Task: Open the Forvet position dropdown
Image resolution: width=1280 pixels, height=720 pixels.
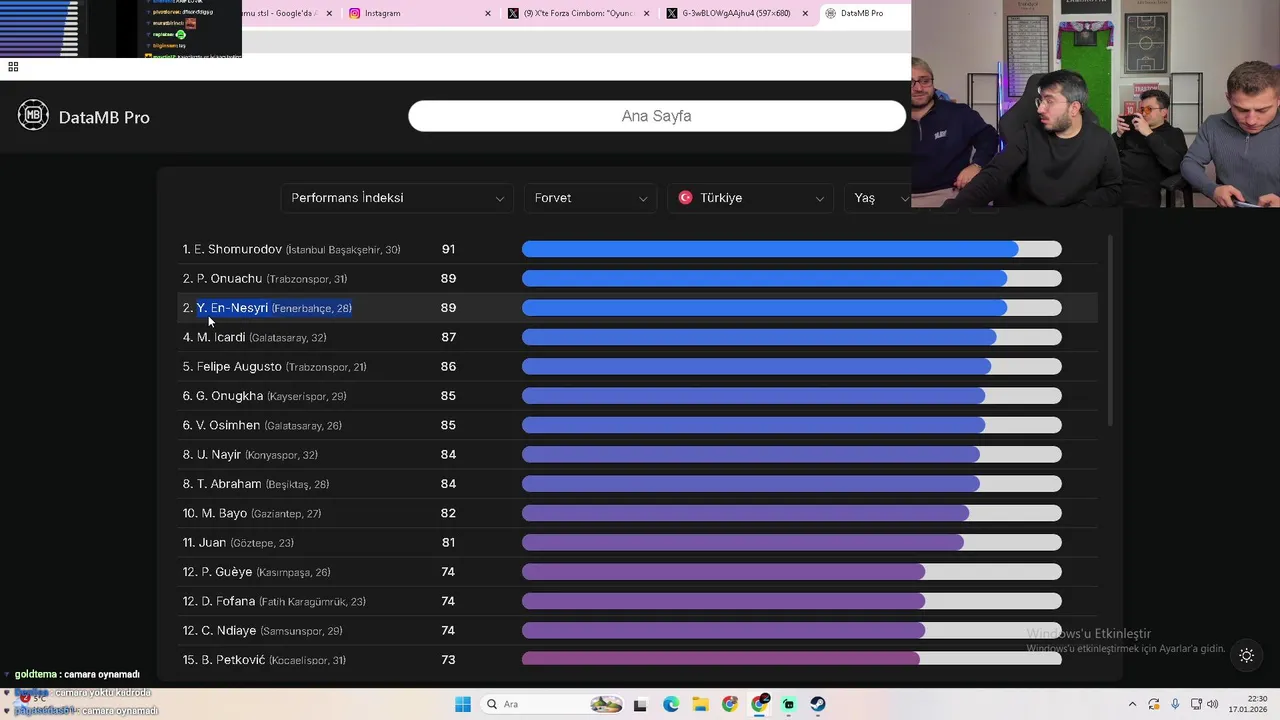Action: click(x=590, y=198)
